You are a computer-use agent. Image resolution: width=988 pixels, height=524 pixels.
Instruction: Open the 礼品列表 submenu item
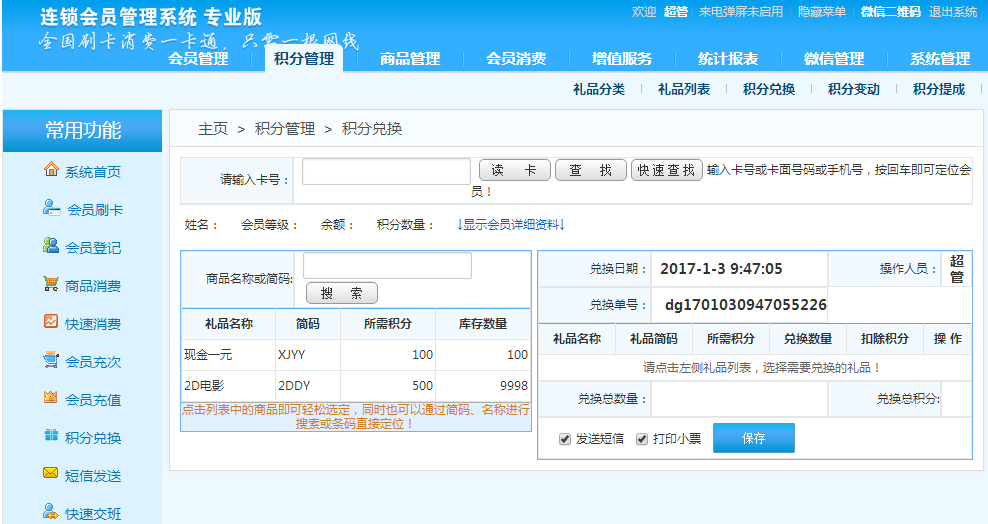tap(684, 89)
